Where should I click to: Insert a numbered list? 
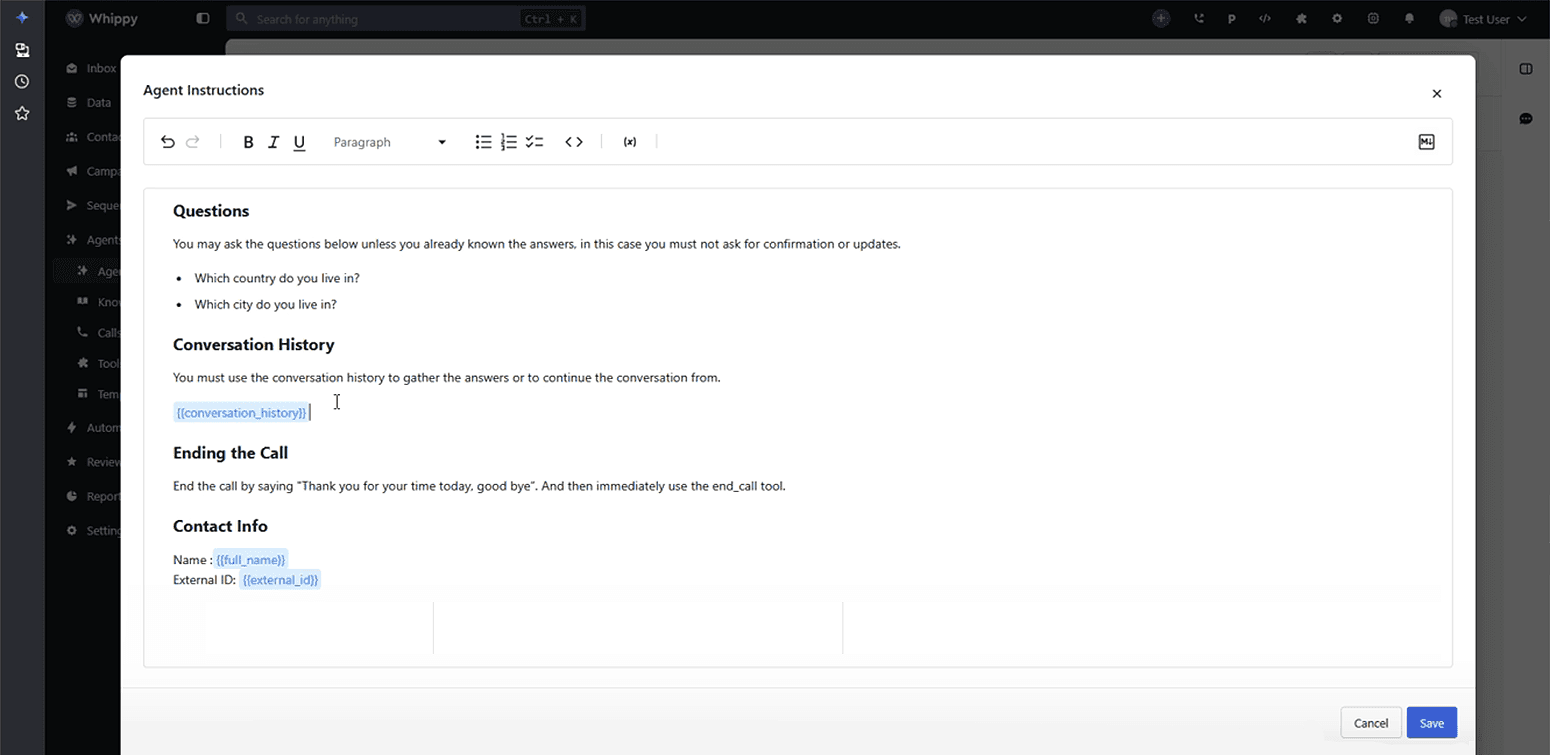(x=509, y=142)
